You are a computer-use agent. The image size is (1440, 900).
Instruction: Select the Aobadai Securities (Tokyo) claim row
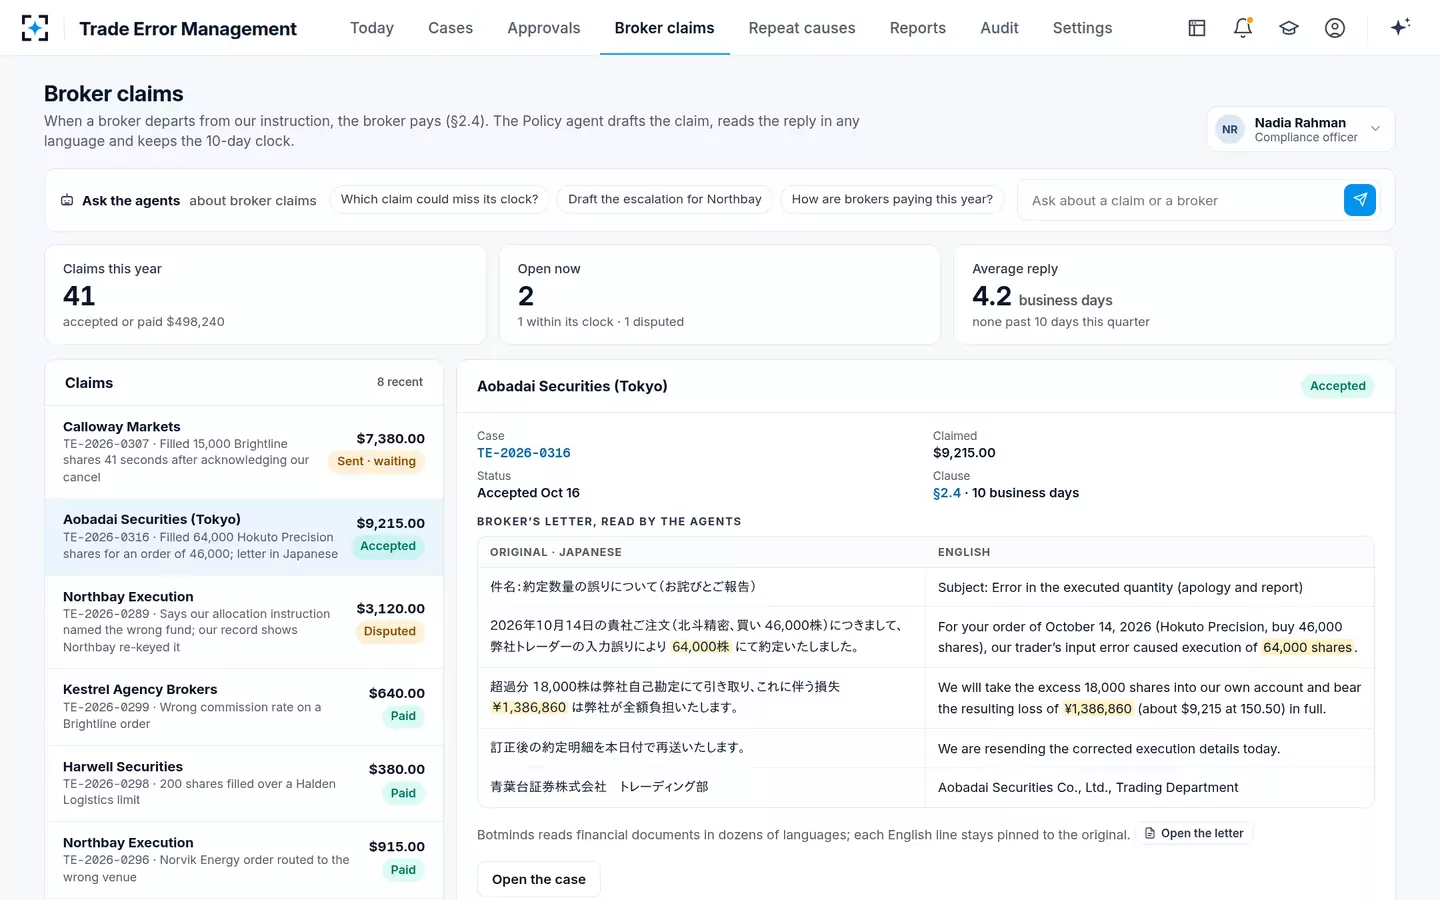(x=244, y=537)
